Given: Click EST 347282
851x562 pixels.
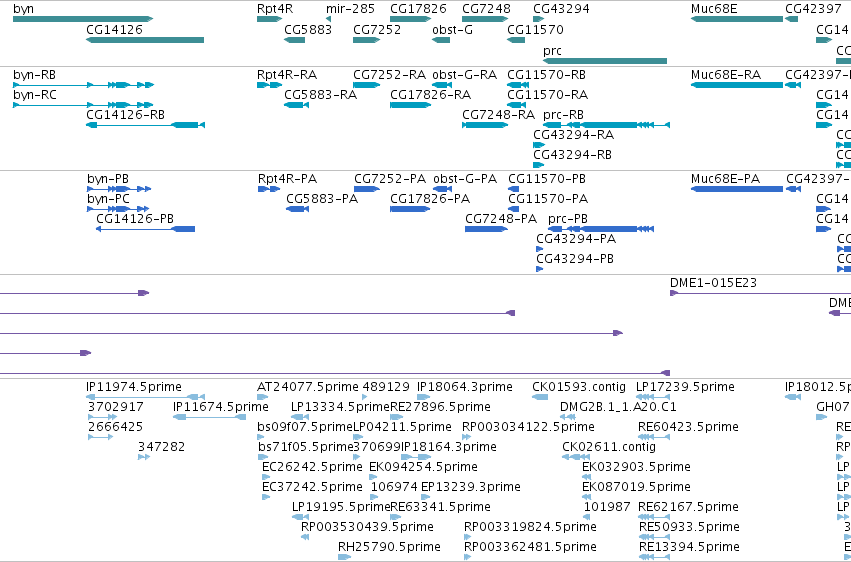Looking at the screenshot, I should [x=144, y=457].
